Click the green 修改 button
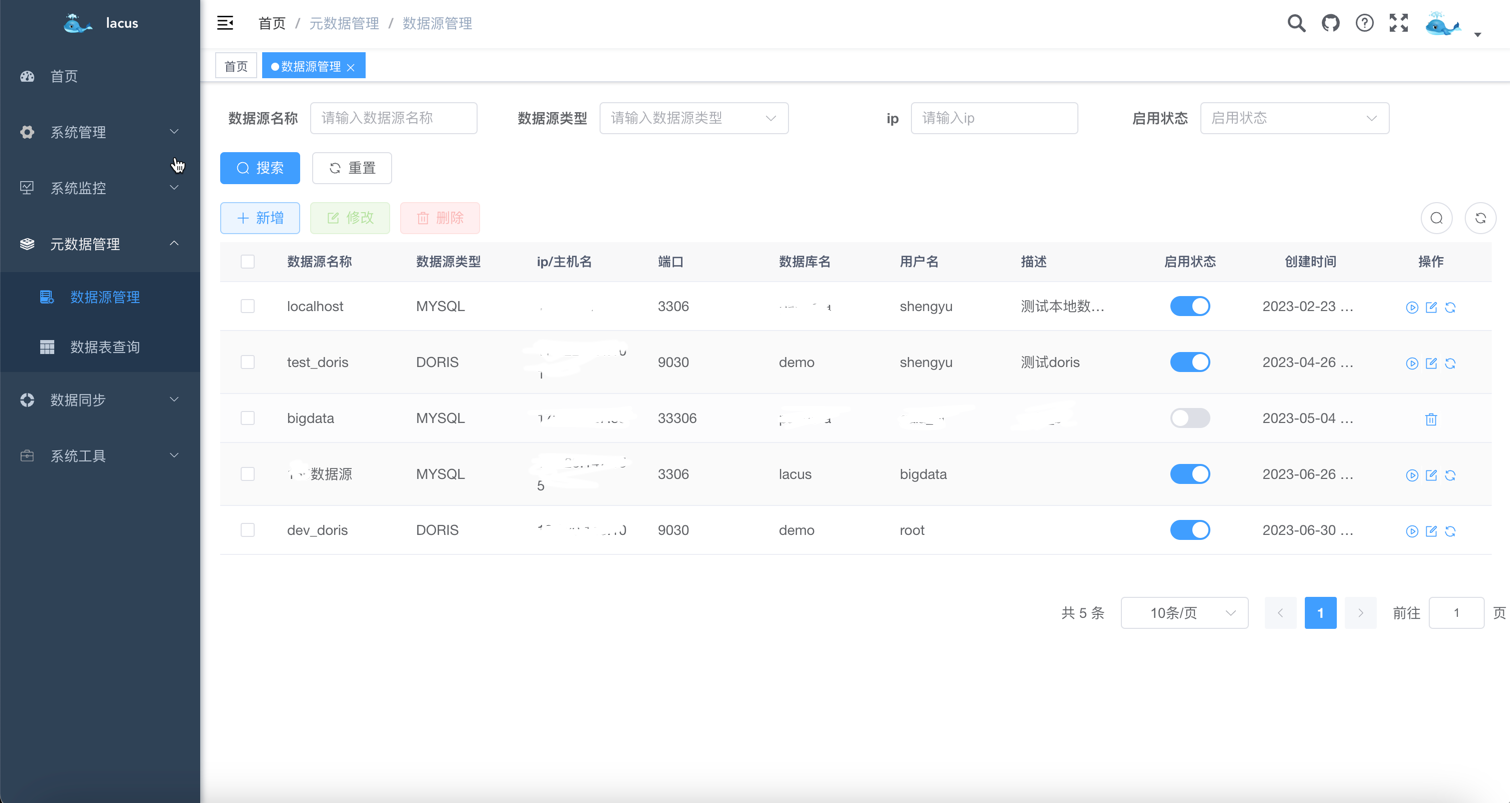Image resolution: width=1510 pixels, height=803 pixels. point(350,218)
